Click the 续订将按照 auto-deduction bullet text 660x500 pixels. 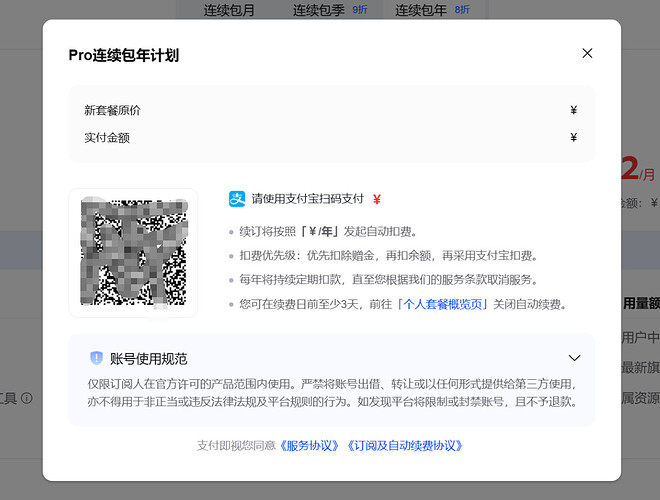coord(328,231)
